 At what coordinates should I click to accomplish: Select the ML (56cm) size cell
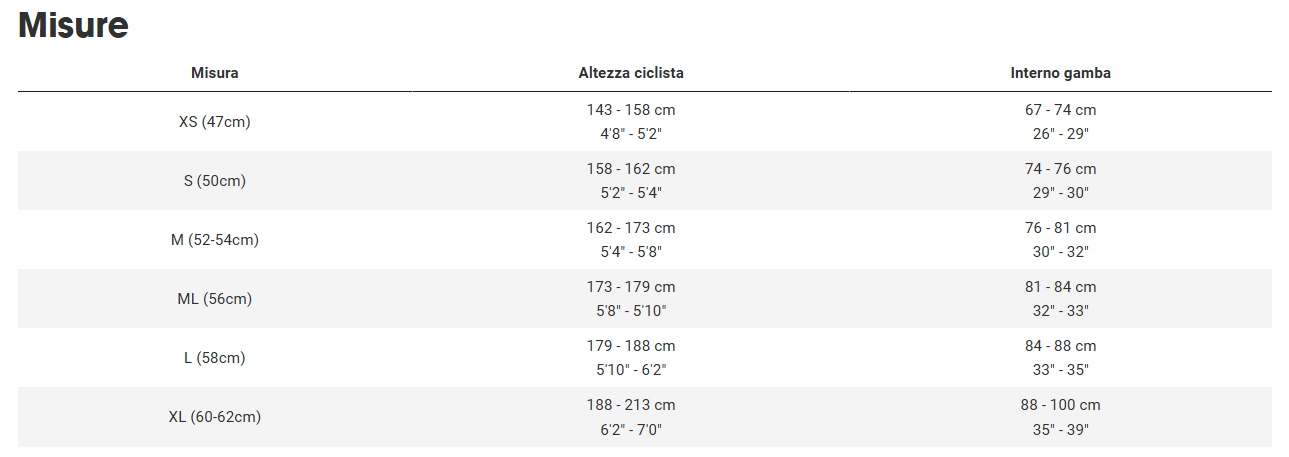point(214,299)
